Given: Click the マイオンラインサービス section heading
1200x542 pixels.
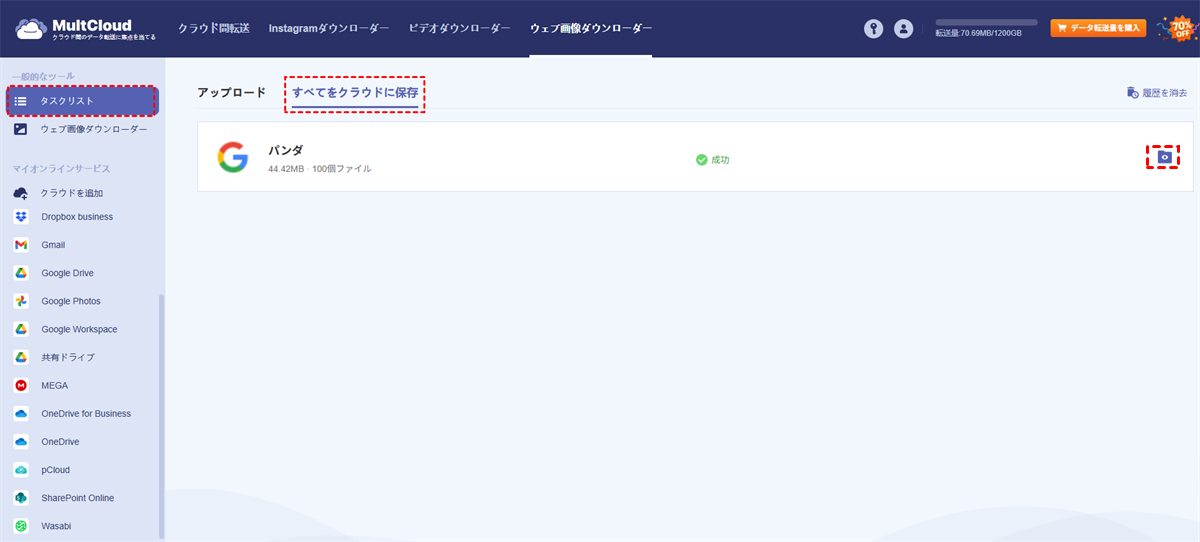Looking at the screenshot, I should pos(61,169).
